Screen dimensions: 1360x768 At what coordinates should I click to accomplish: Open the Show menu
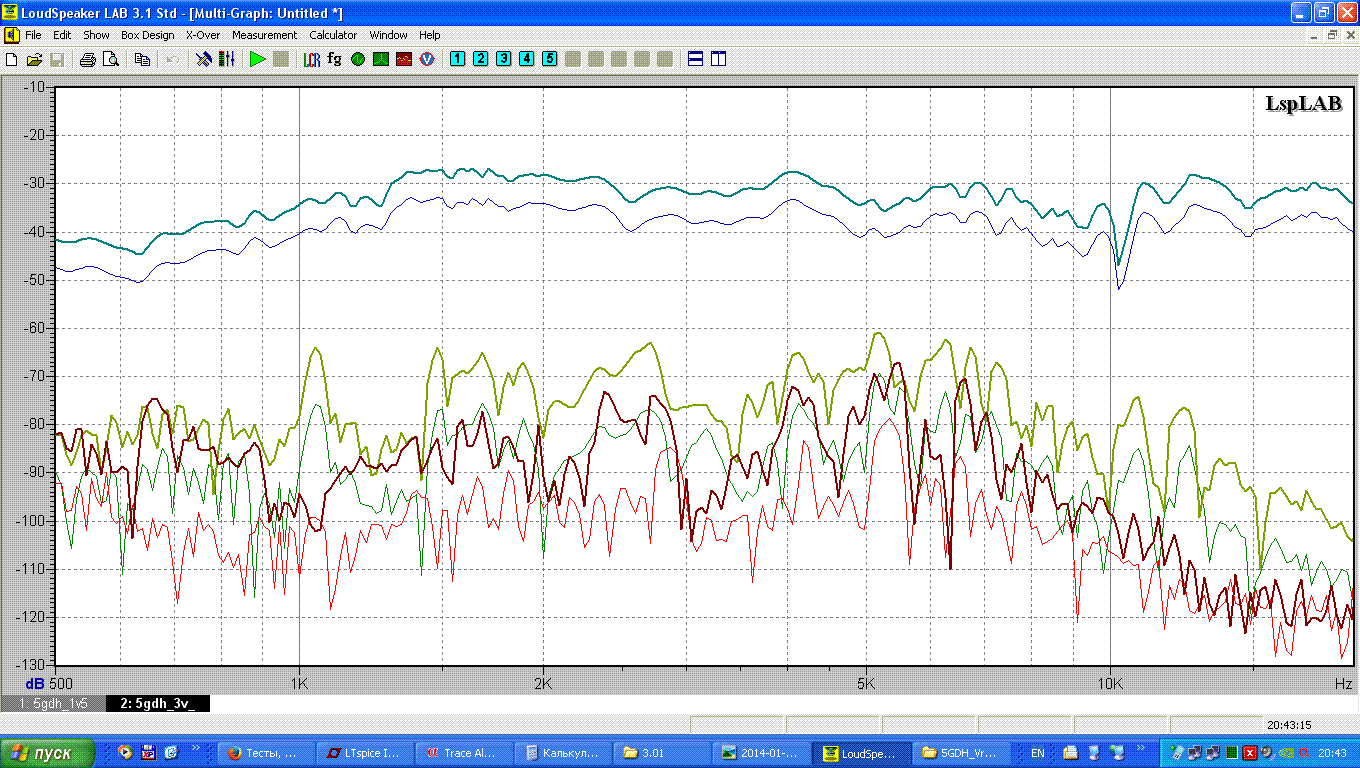click(96, 35)
